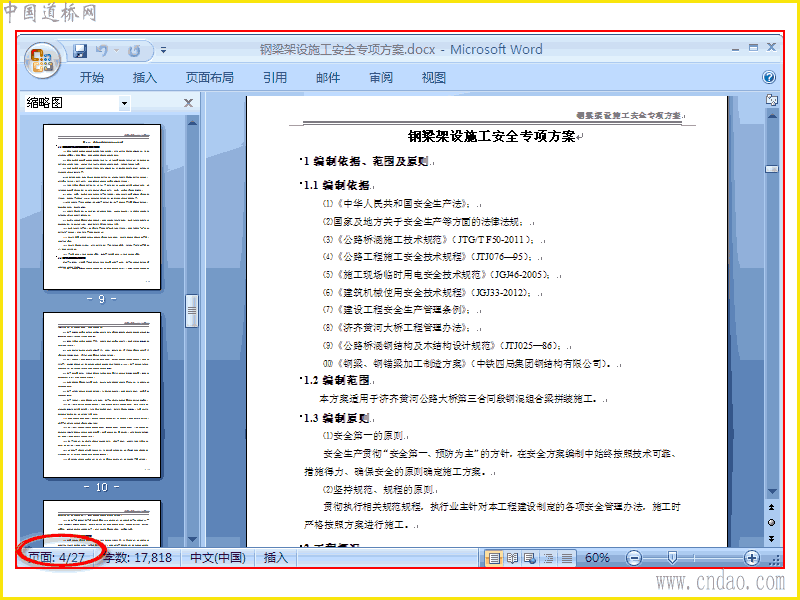The image size is (800, 600).
Task: Toggle the 插入 overtype mode indicator
Action: [276, 557]
